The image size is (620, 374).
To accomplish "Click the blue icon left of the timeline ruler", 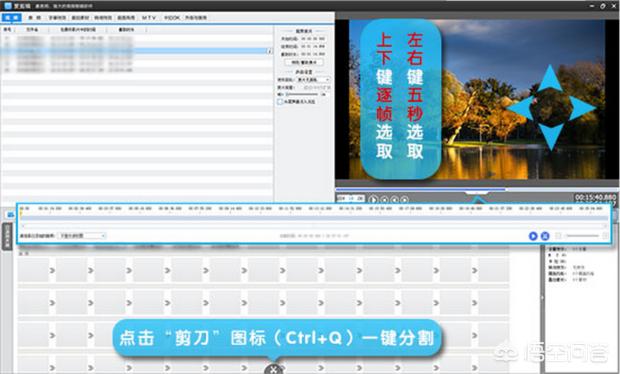I will (x=10, y=214).
